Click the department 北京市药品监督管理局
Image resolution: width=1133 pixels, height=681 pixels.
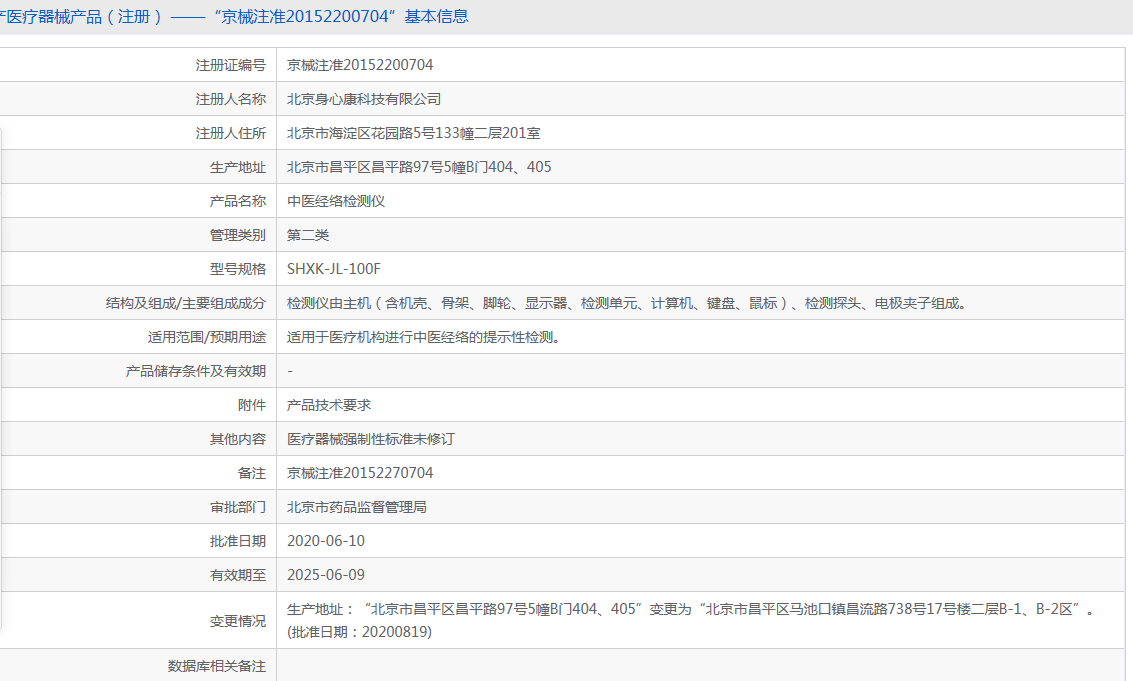[357, 507]
